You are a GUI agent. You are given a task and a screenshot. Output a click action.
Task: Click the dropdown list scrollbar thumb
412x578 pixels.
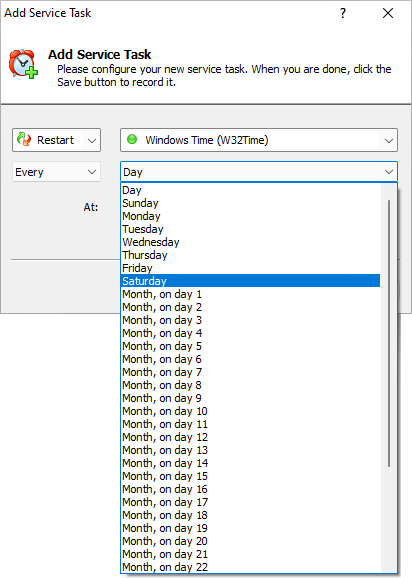point(389,334)
